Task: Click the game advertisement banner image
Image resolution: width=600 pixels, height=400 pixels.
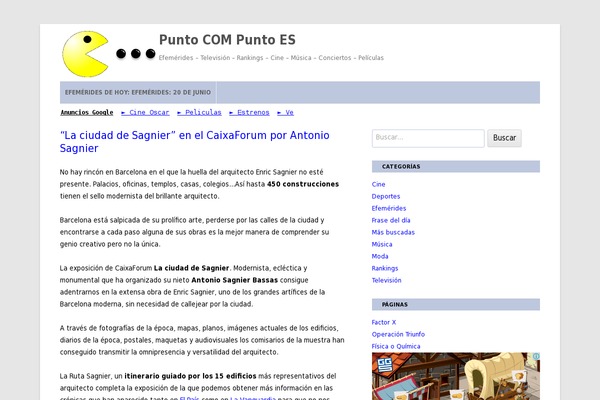Action: 456,376
